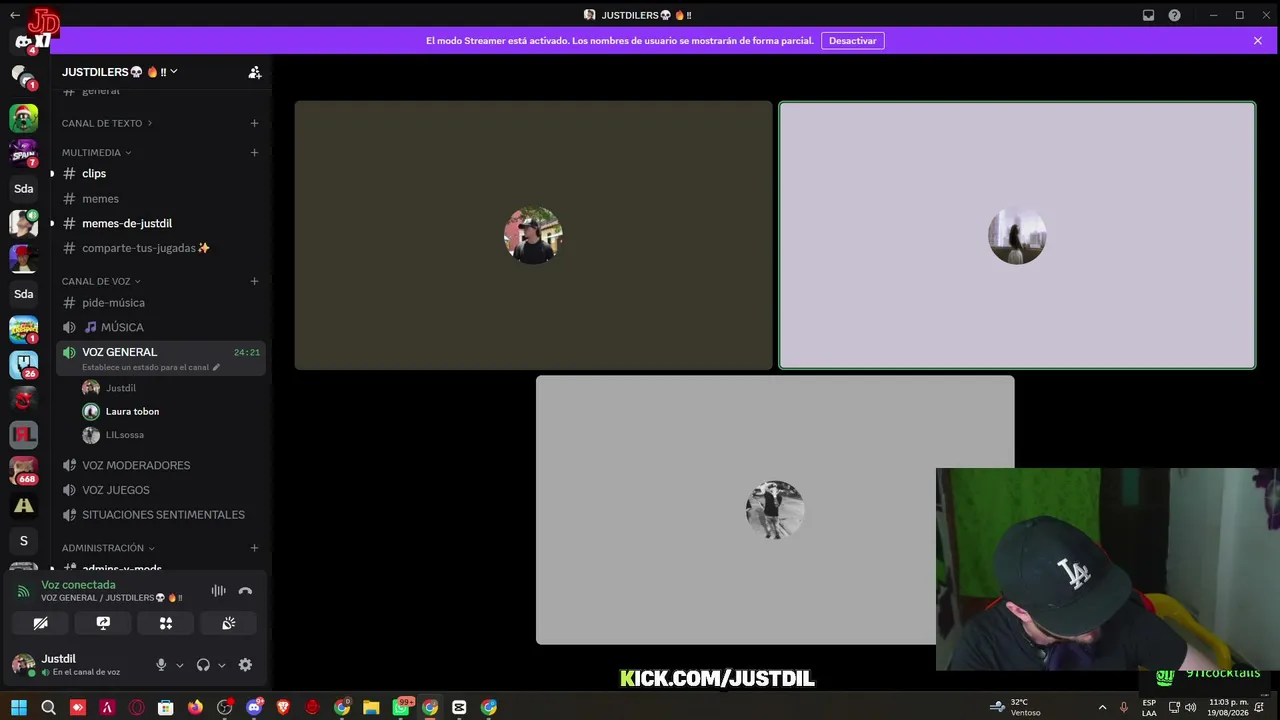This screenshot has height=720, width=1280.
Task: Open the taskbar clock and date
Action: [x=1229, y=707]
